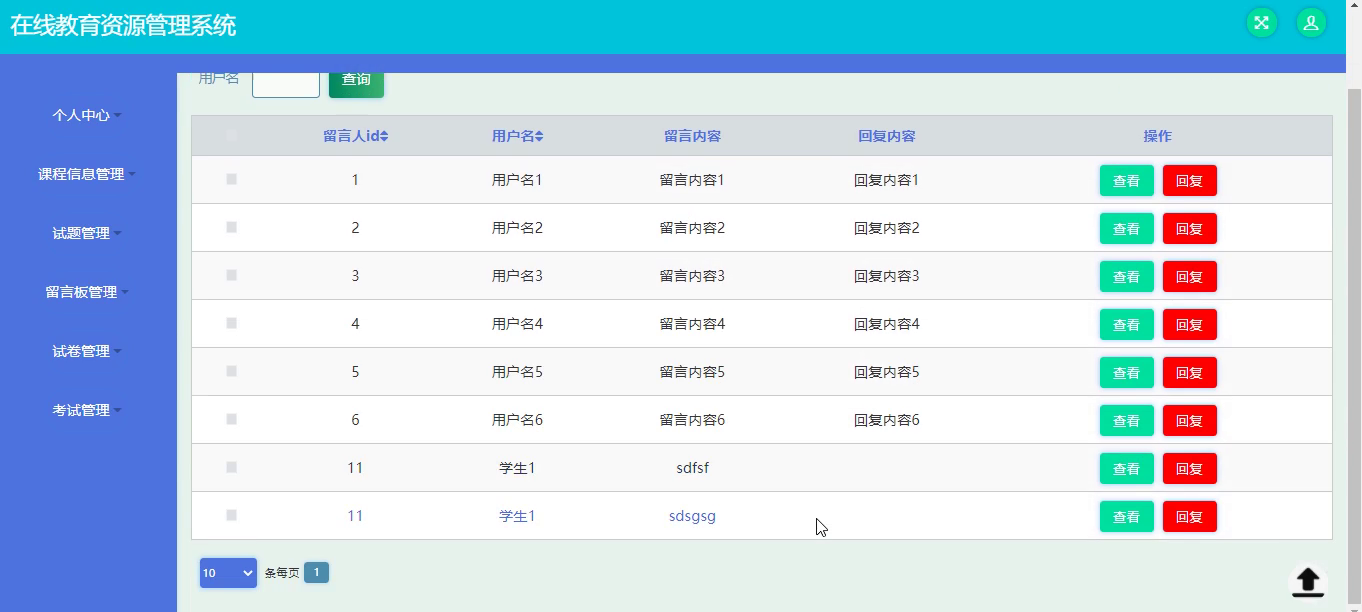
Task: Click 回复 for the 用户名2 row
Action: click(1189, 229)
